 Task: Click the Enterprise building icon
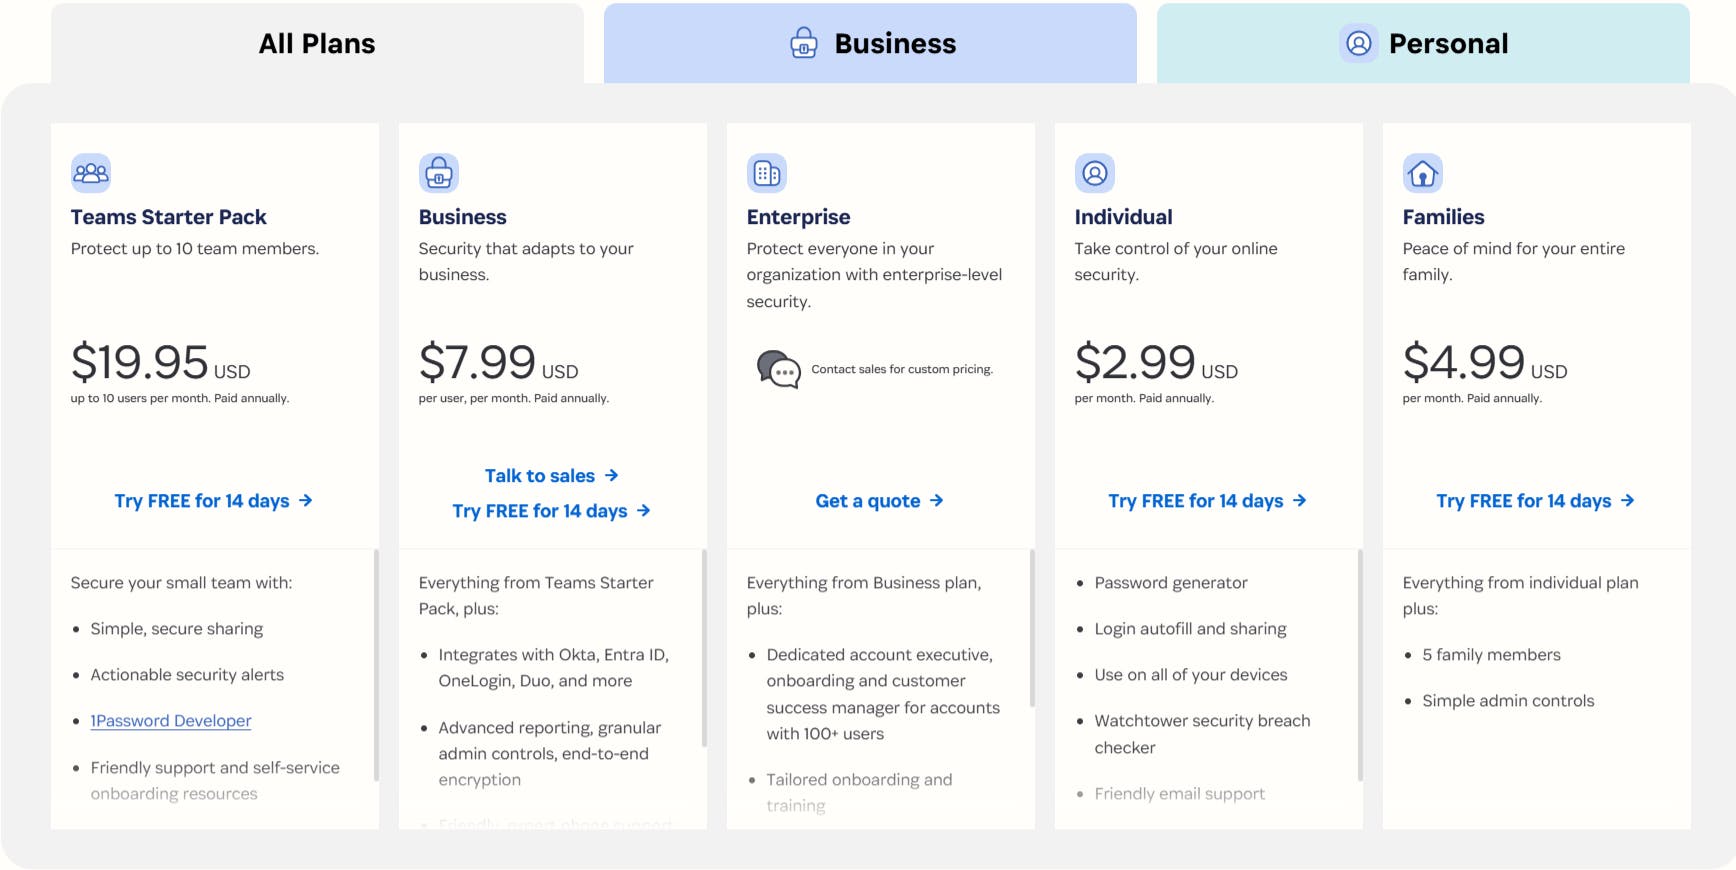[x=767, y=173]
